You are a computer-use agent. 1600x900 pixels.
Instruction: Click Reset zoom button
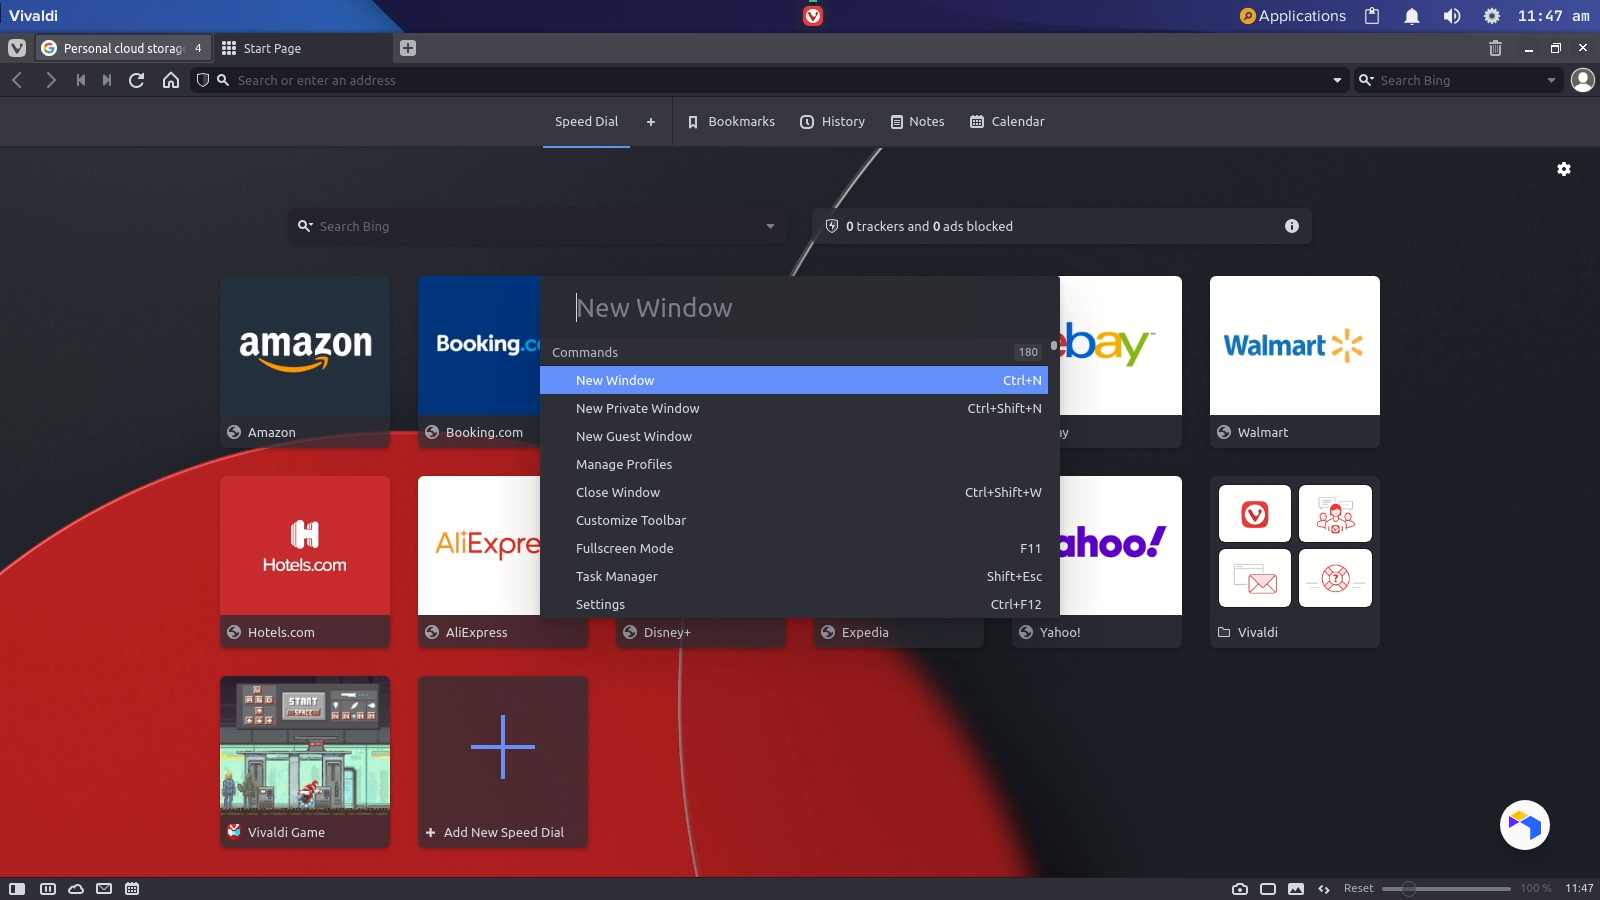pos(1358,889)
